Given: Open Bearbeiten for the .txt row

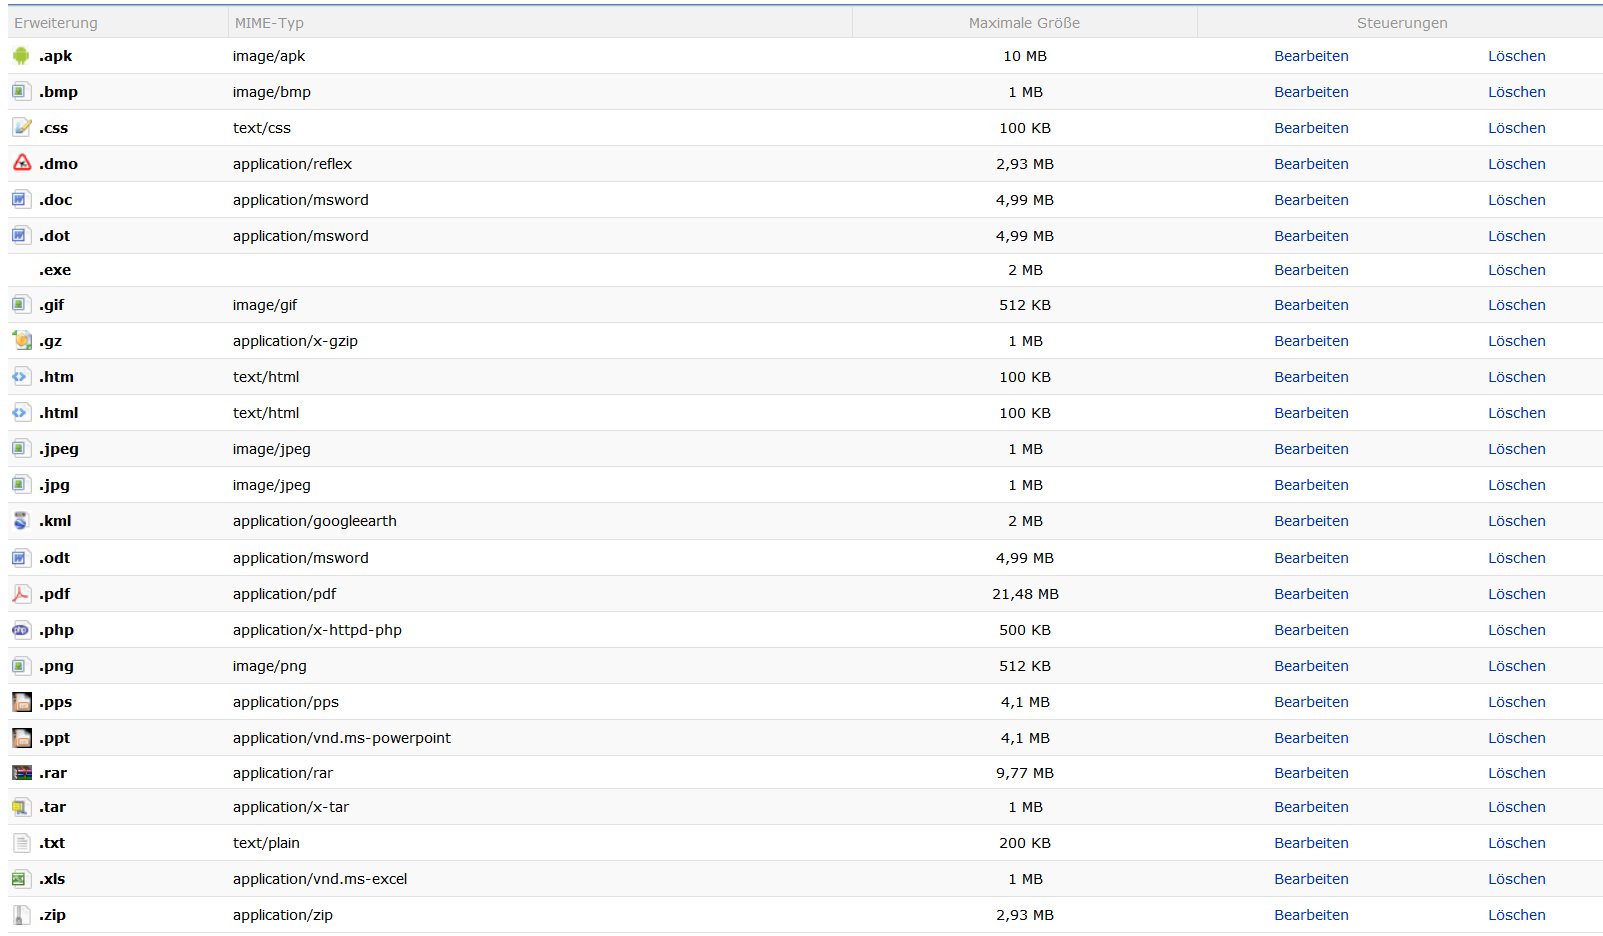Looking at the screenshot, I should tap(1311, 843).
